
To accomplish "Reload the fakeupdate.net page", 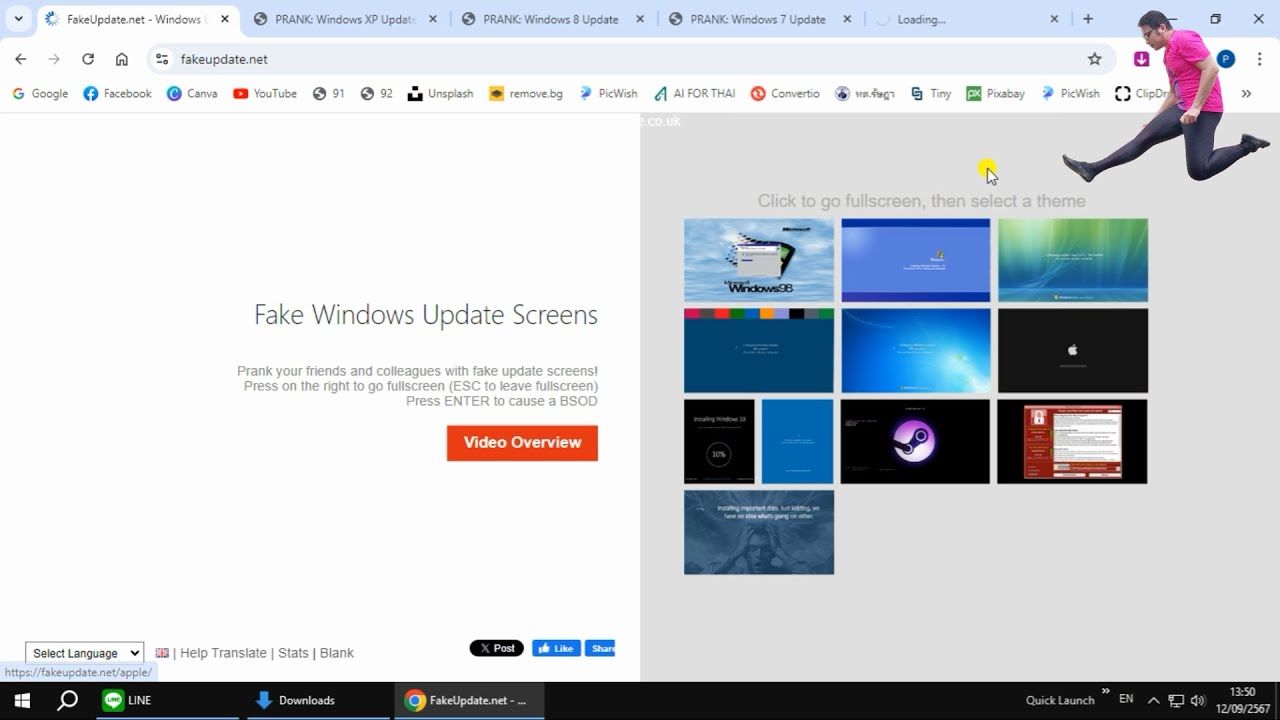I will [x=88, y=59].
